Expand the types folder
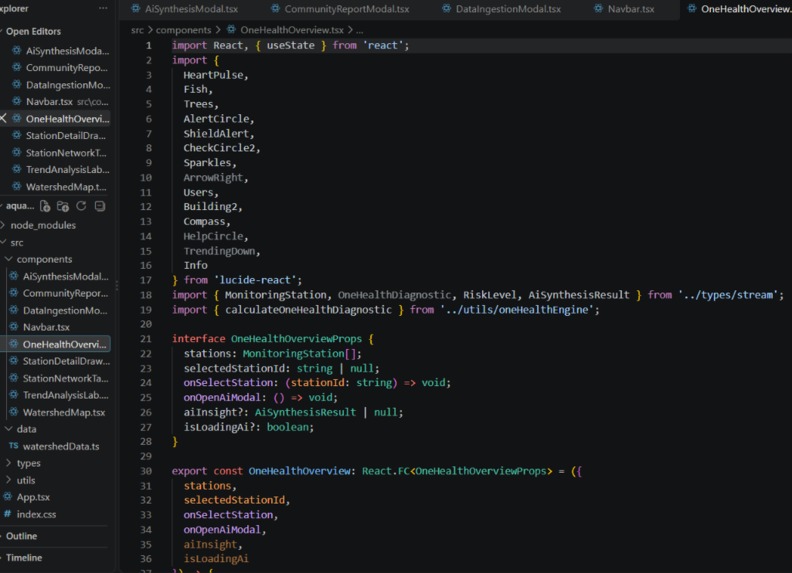Image resolution: width=792 pixels, height=573 pixels. point(28,463)
